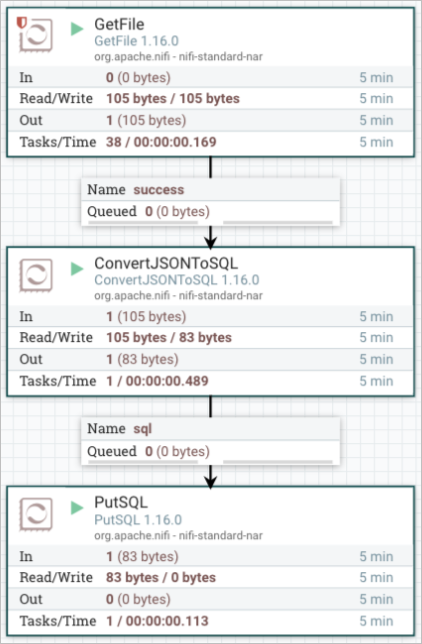Image resolution: width=422 pixels, height=644 pixels.
Task: Click the ConvertJSONToSQL 1.16.0 type label
Action: click(x=177, y=280)
